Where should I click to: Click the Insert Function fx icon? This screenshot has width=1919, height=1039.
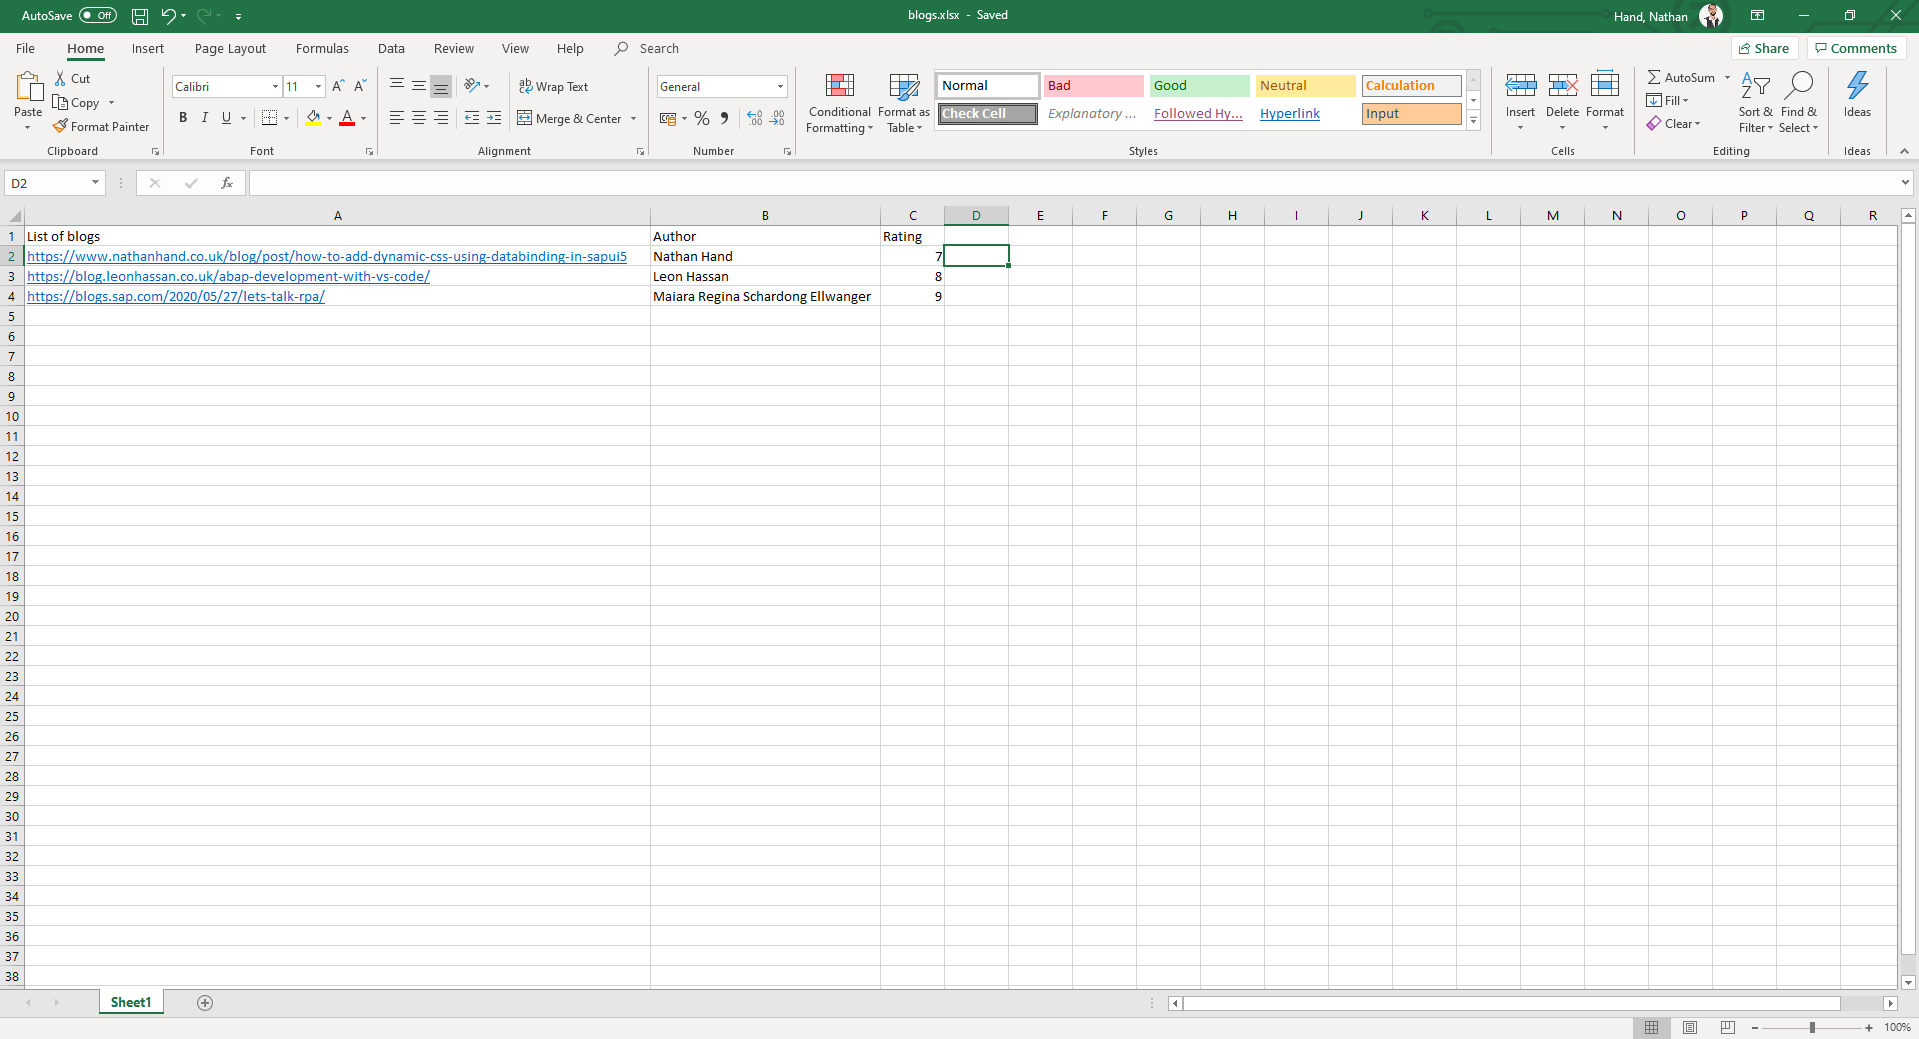tap(227, 183)
